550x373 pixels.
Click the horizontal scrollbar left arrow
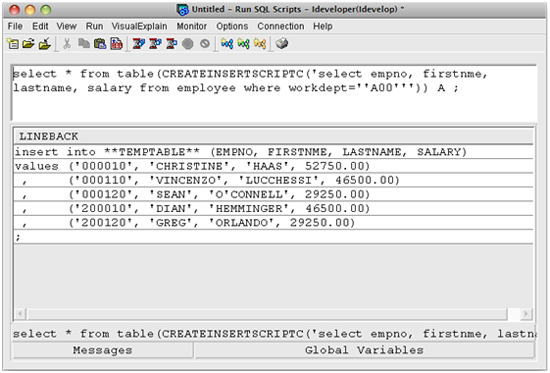20,314
